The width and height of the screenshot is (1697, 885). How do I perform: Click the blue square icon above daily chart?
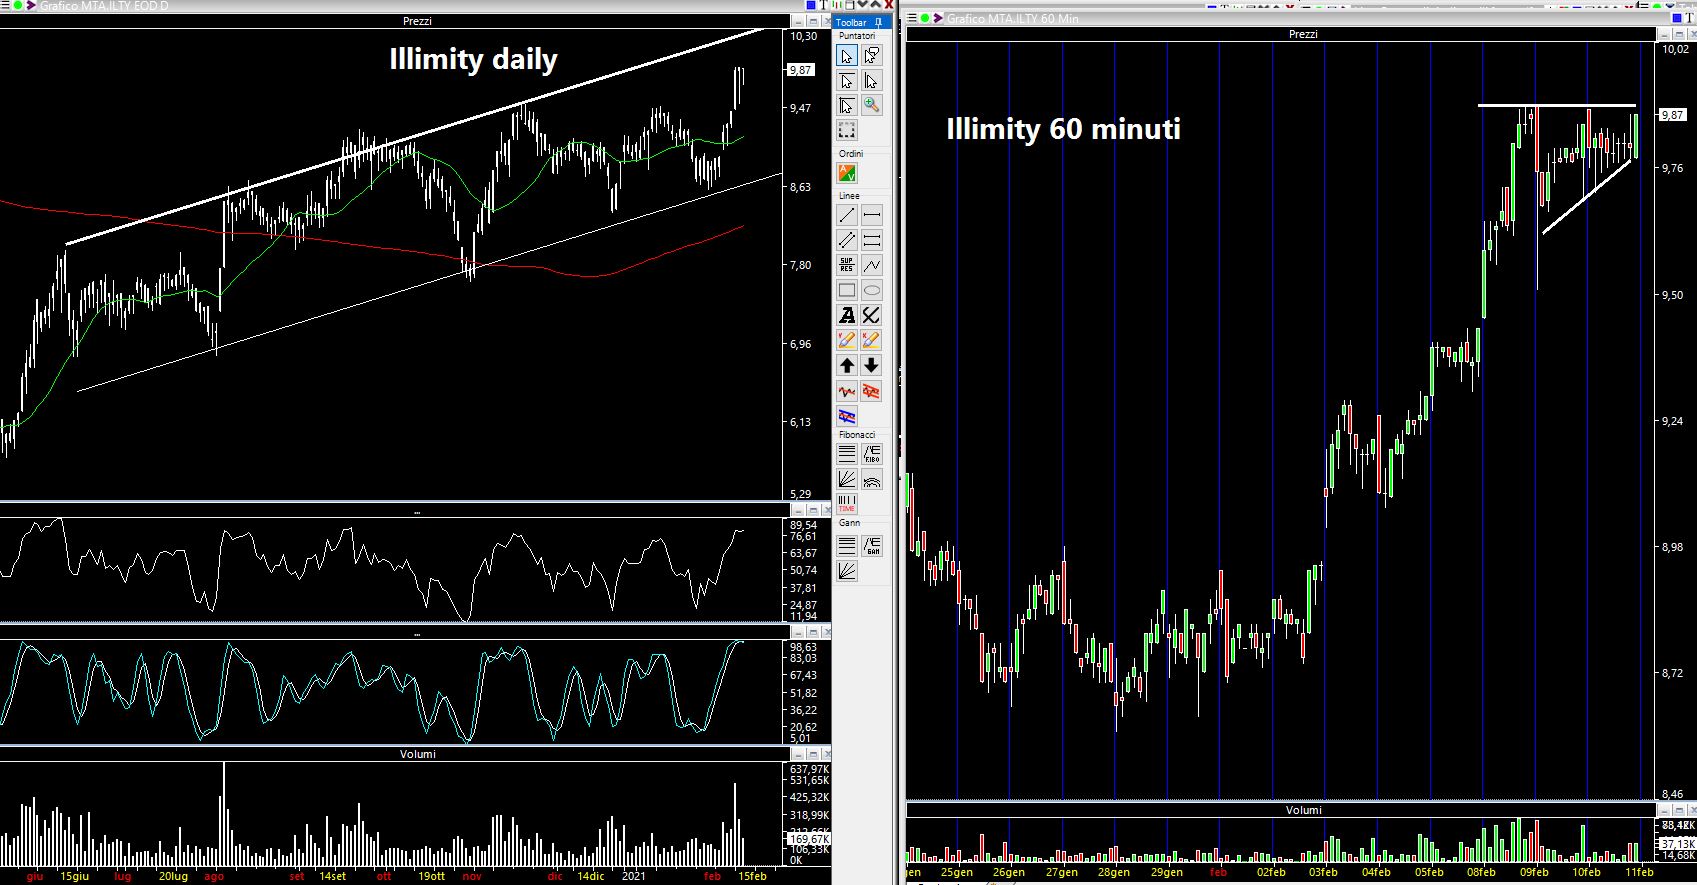[x=811, y=5]
